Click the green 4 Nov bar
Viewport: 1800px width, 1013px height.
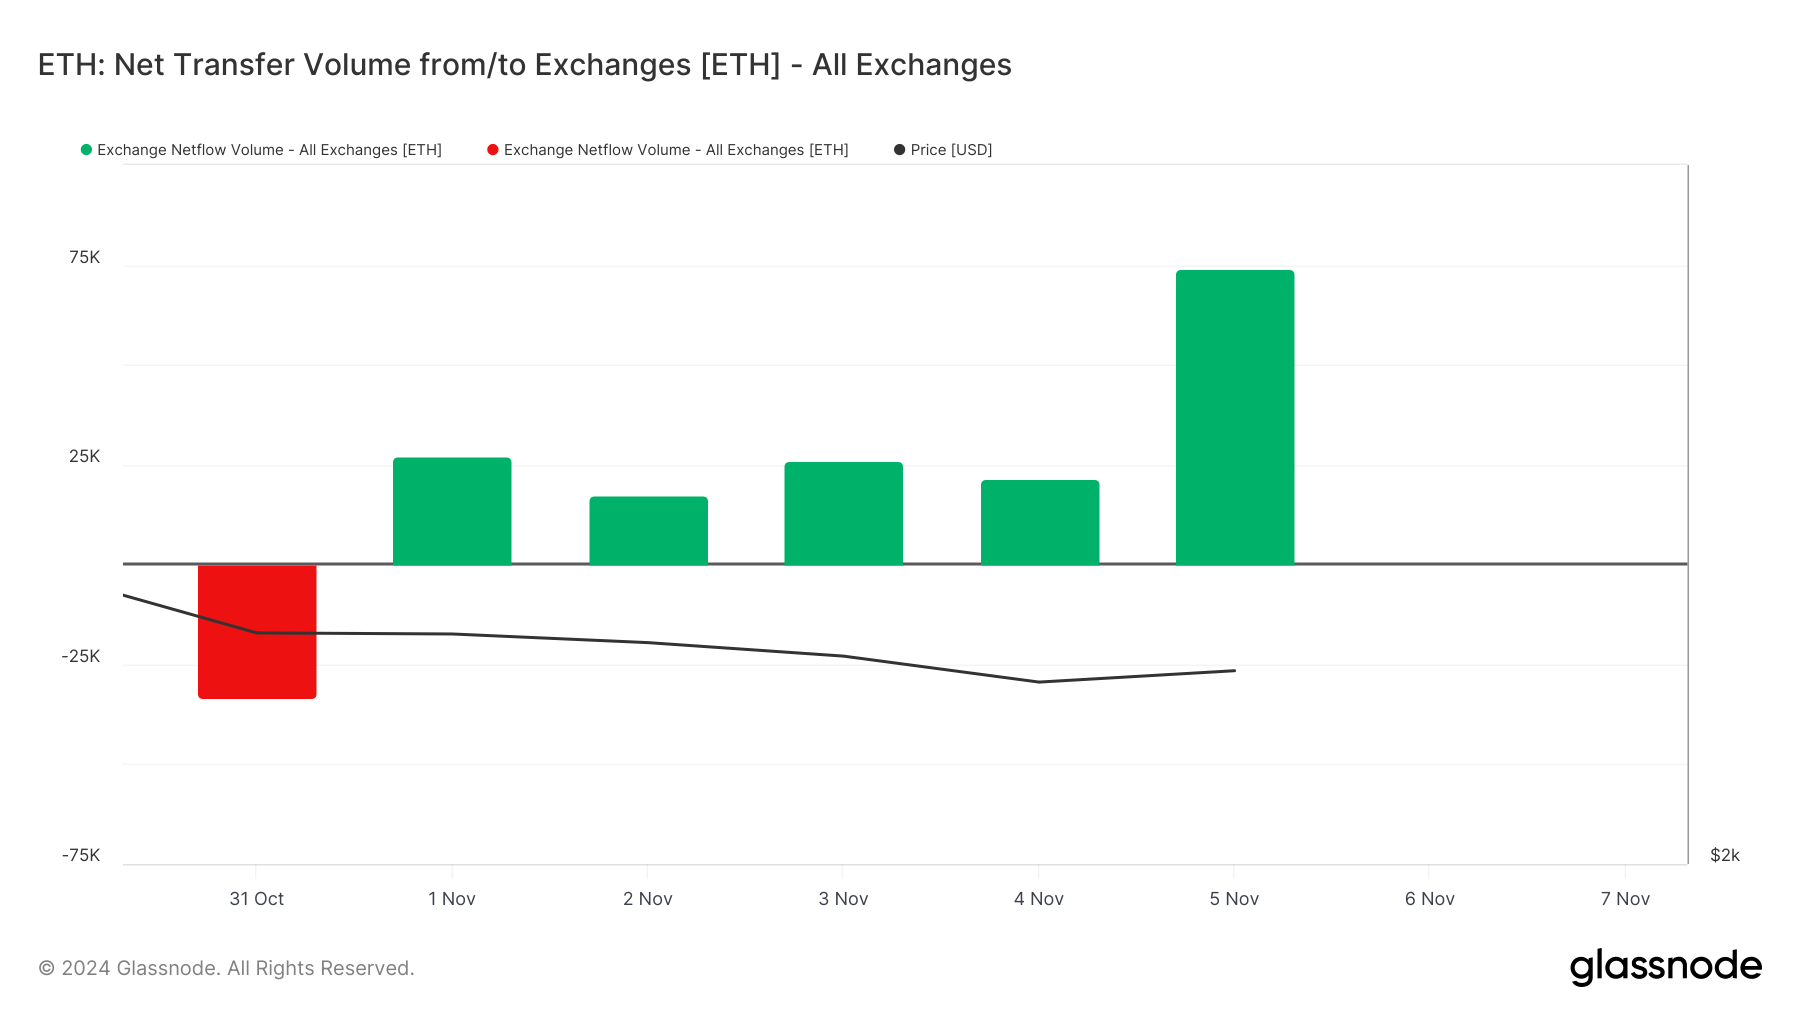[1039, 522]
